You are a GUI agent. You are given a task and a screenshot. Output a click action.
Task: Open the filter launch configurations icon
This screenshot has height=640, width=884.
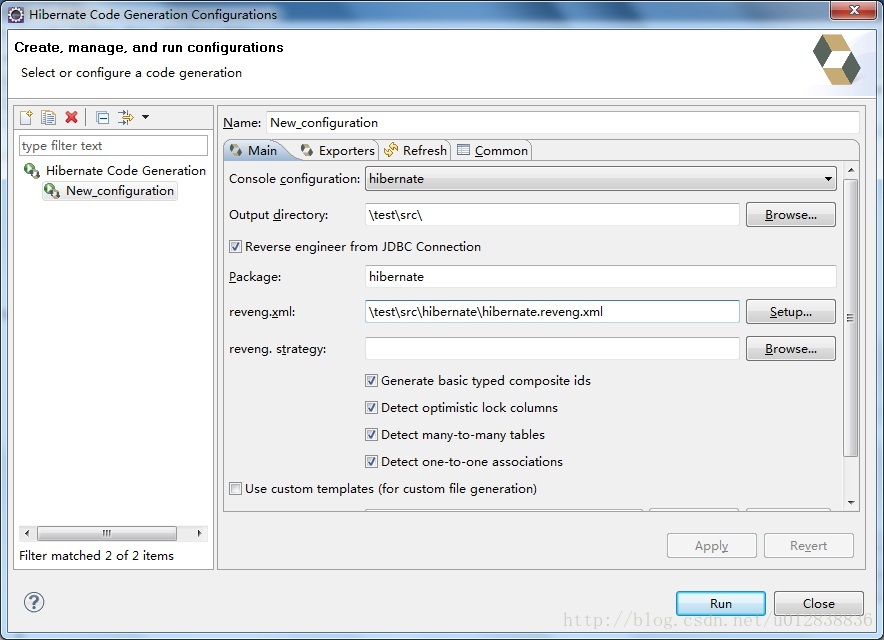click(x=126, y=117)
